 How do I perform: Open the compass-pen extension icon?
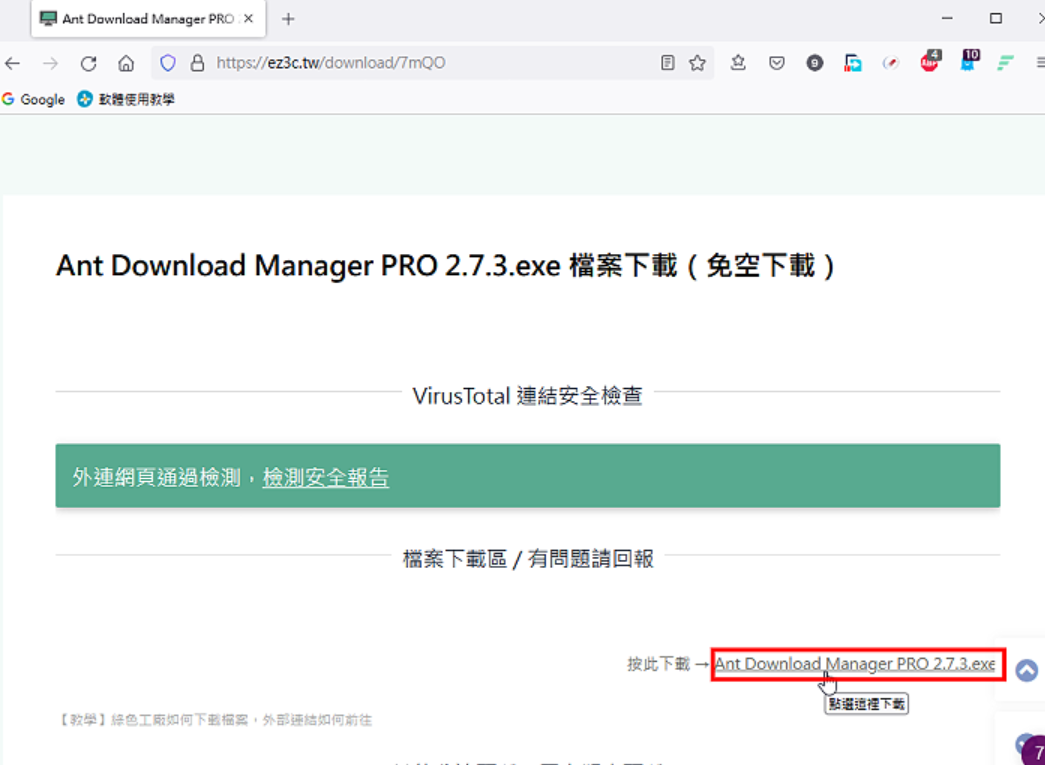[890, 63]
